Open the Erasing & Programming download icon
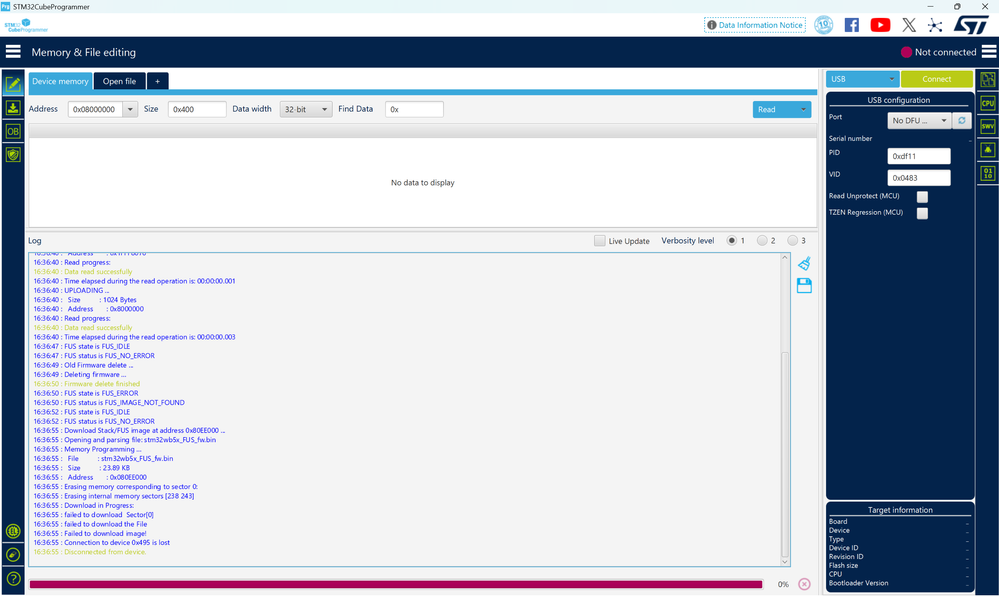The width and height of the screenshot is (999, 596). 13,108
